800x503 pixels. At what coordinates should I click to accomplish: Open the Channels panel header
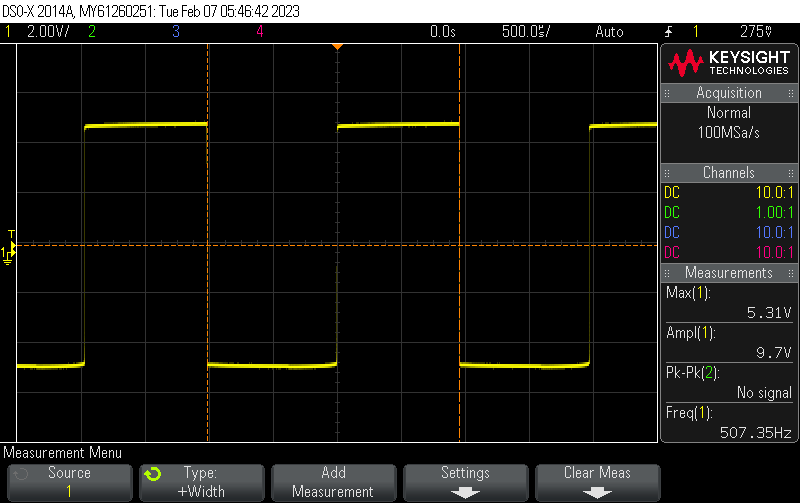coord(729,173)
